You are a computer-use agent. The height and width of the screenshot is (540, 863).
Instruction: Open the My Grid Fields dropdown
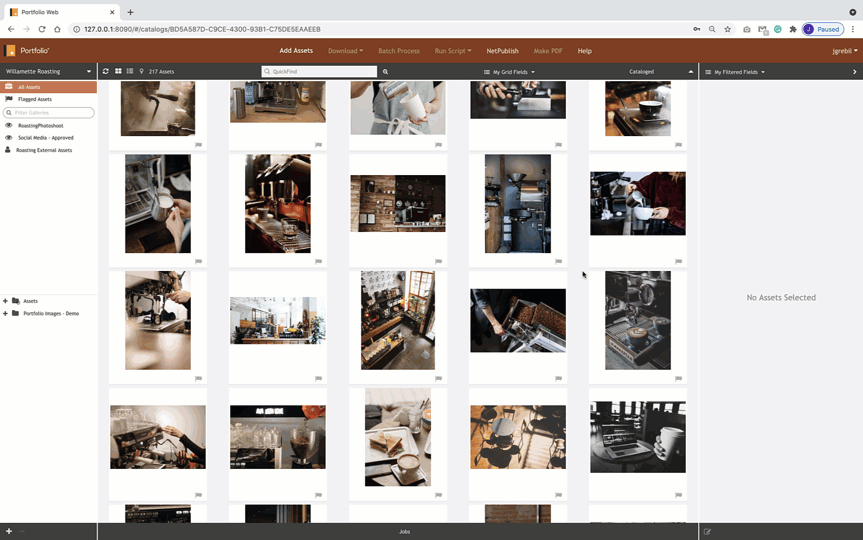[509, 72]
